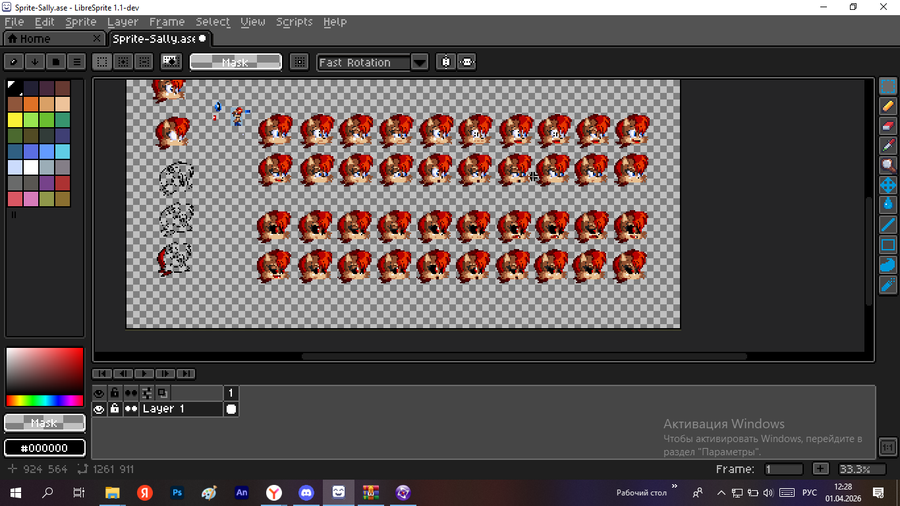Click the 1:1 zoom icon at bottom right
The width and height of the screenshot is (900, 506).
[x=887, y=447]
